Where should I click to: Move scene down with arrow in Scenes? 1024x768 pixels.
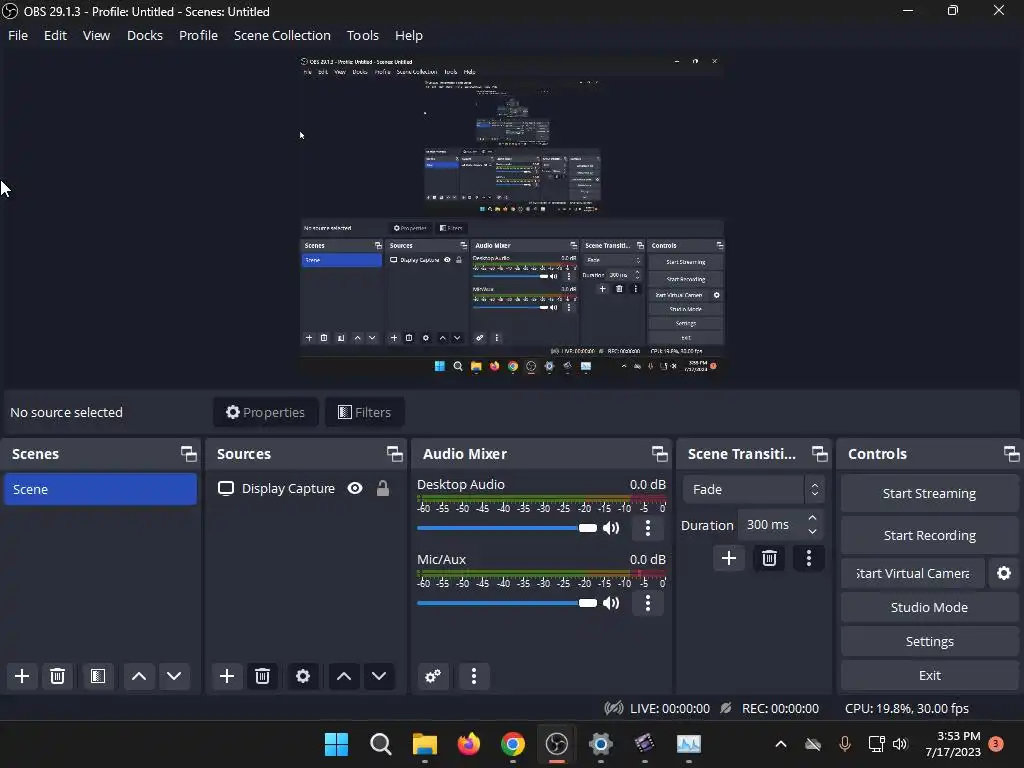tap(174, 676)
